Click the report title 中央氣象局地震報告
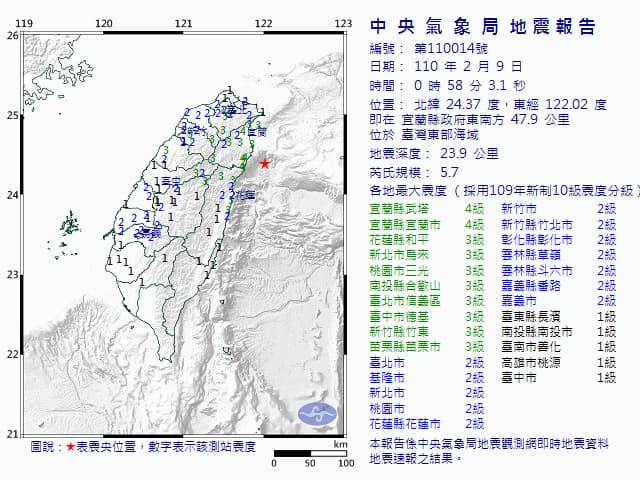Screen dimensions: 640x480 [x=483, y=27]
